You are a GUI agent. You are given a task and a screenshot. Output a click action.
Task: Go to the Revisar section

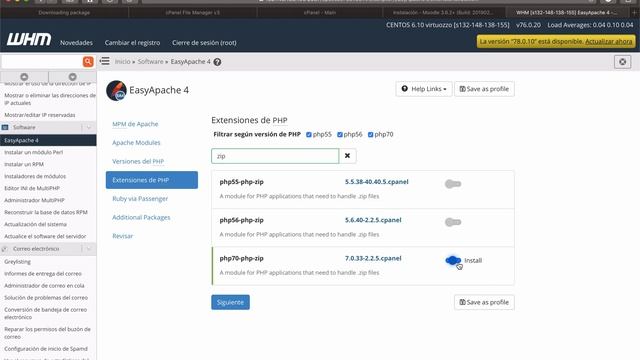pos(122,236)
